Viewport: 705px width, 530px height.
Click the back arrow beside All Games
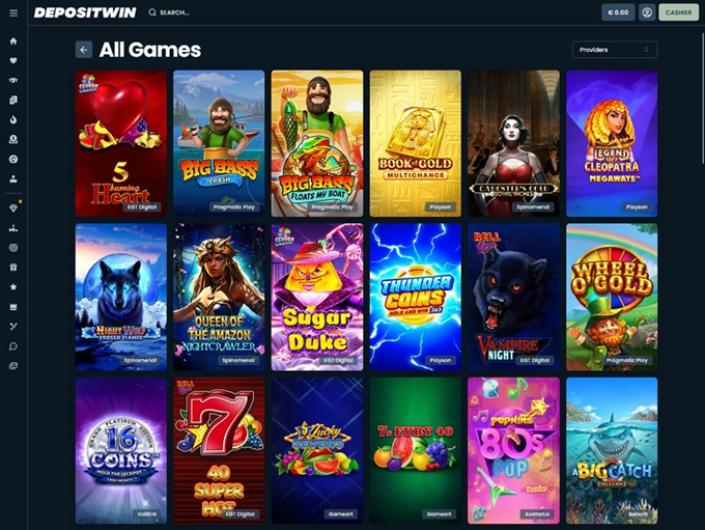pos(84,50)
